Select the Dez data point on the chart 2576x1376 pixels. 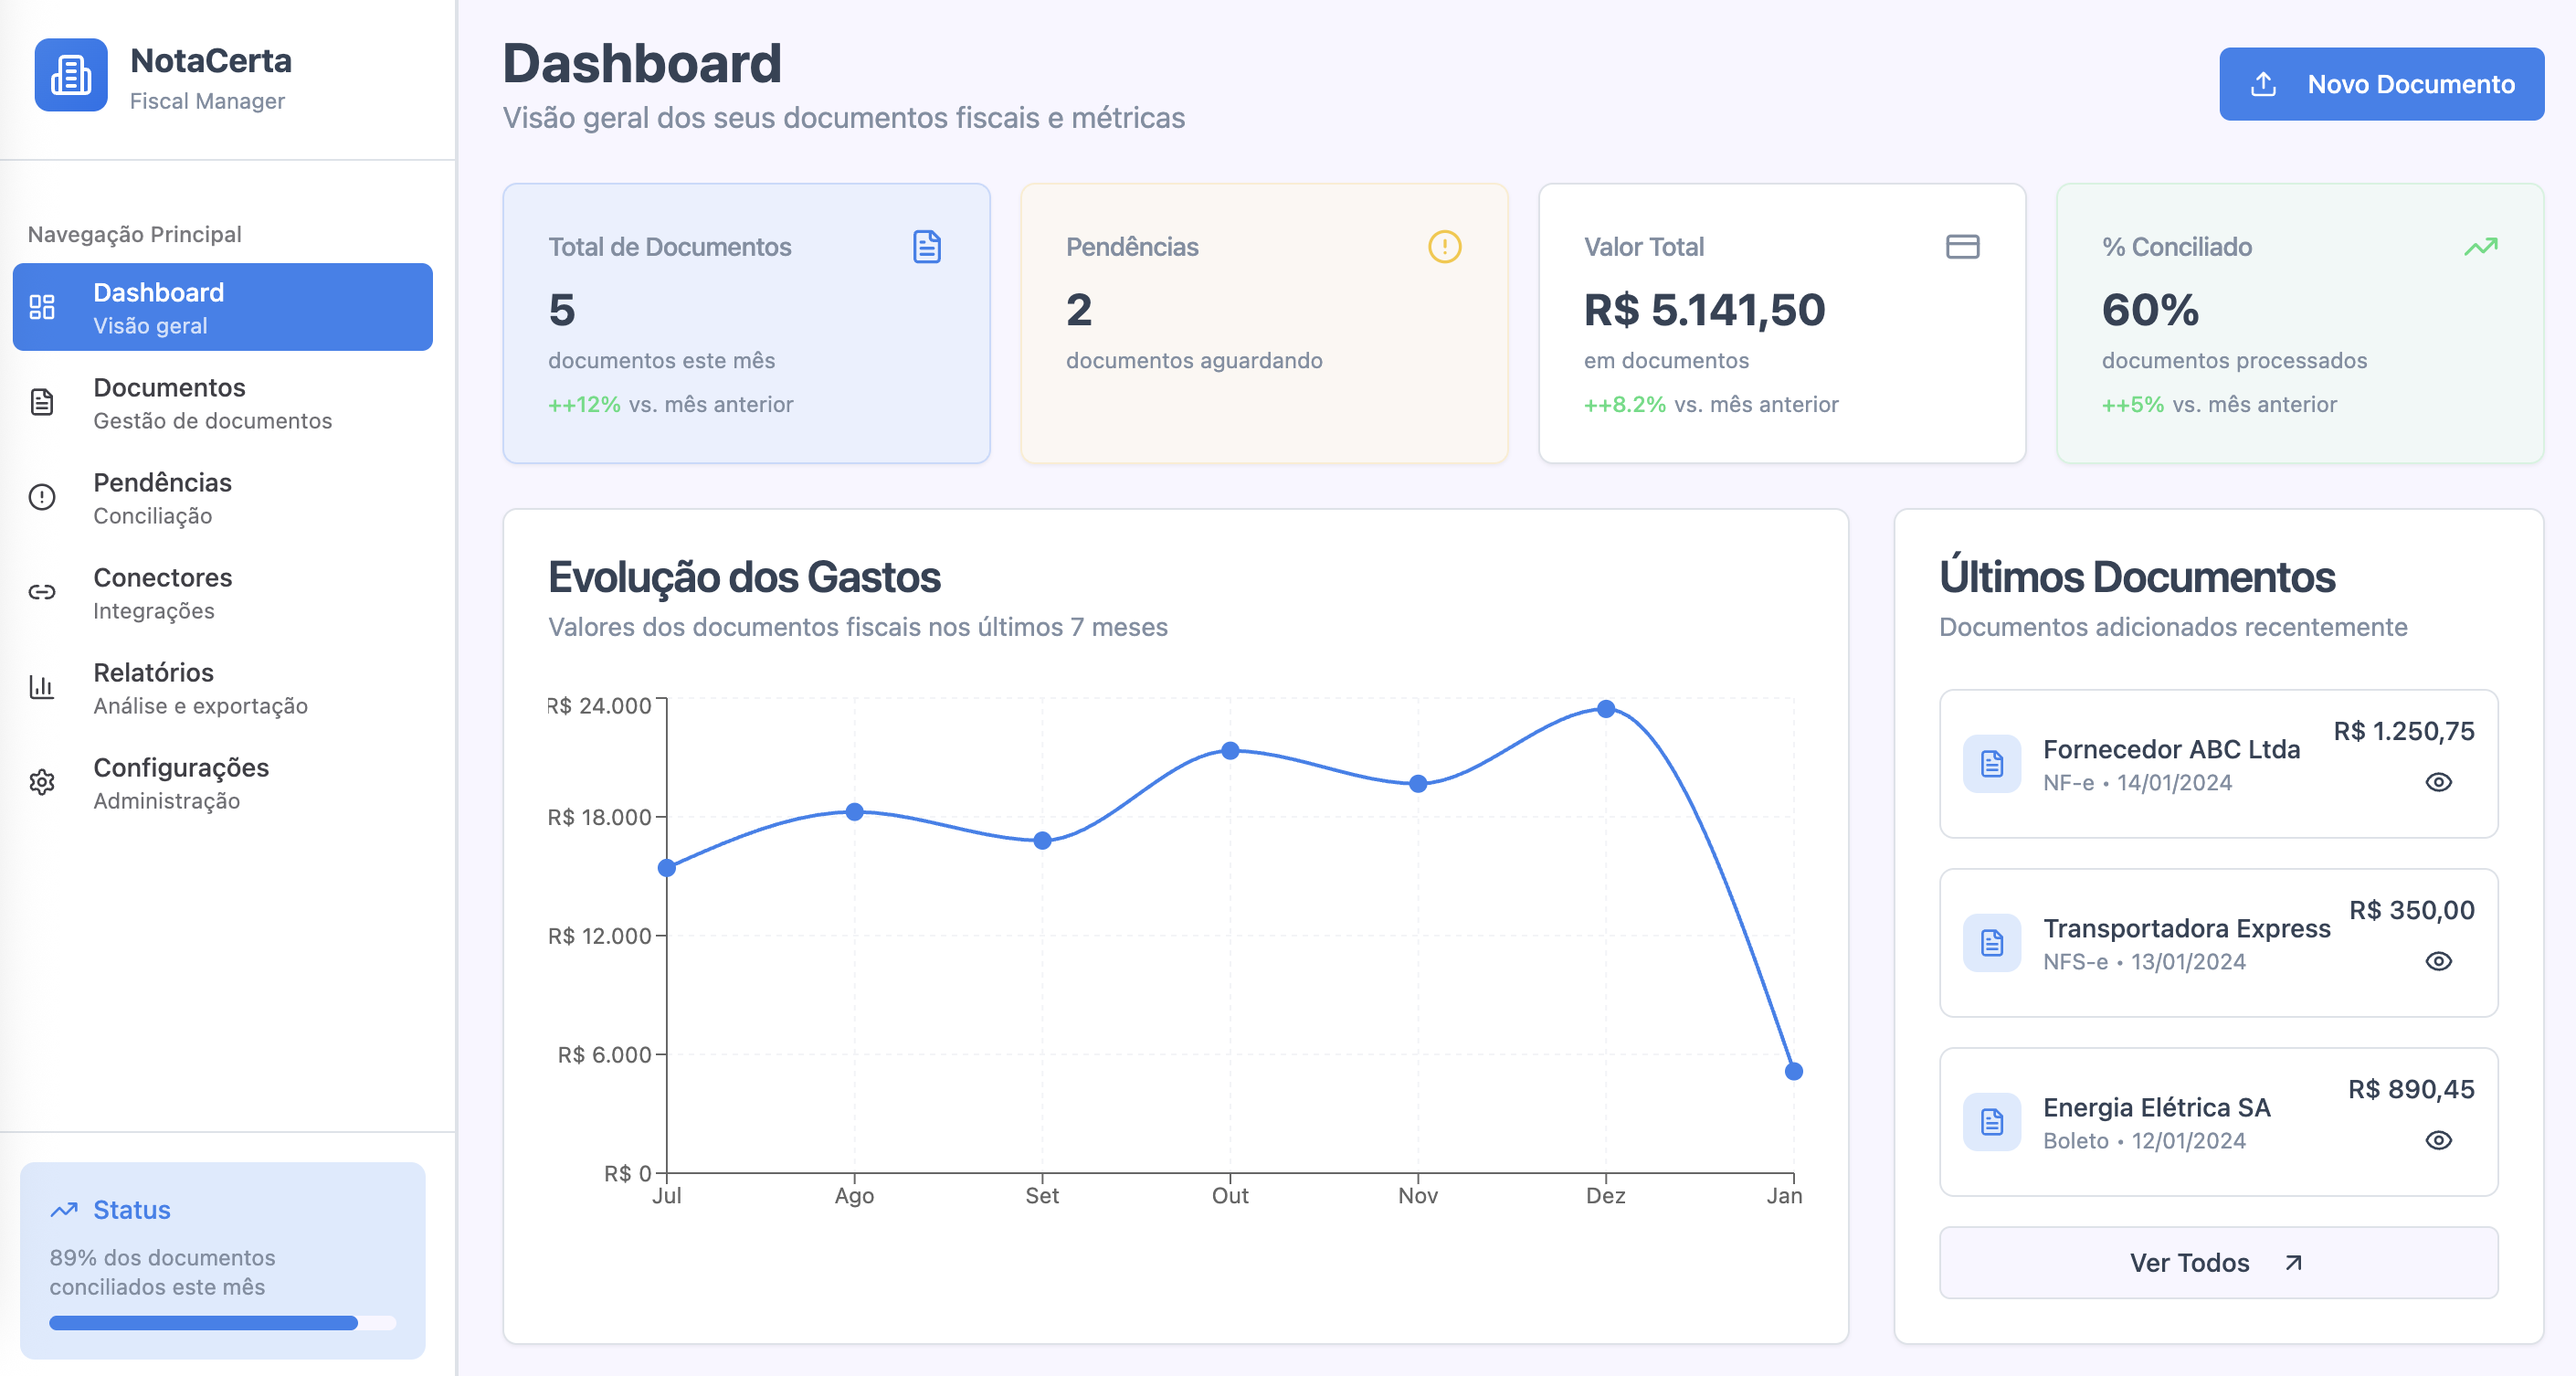1606,707
